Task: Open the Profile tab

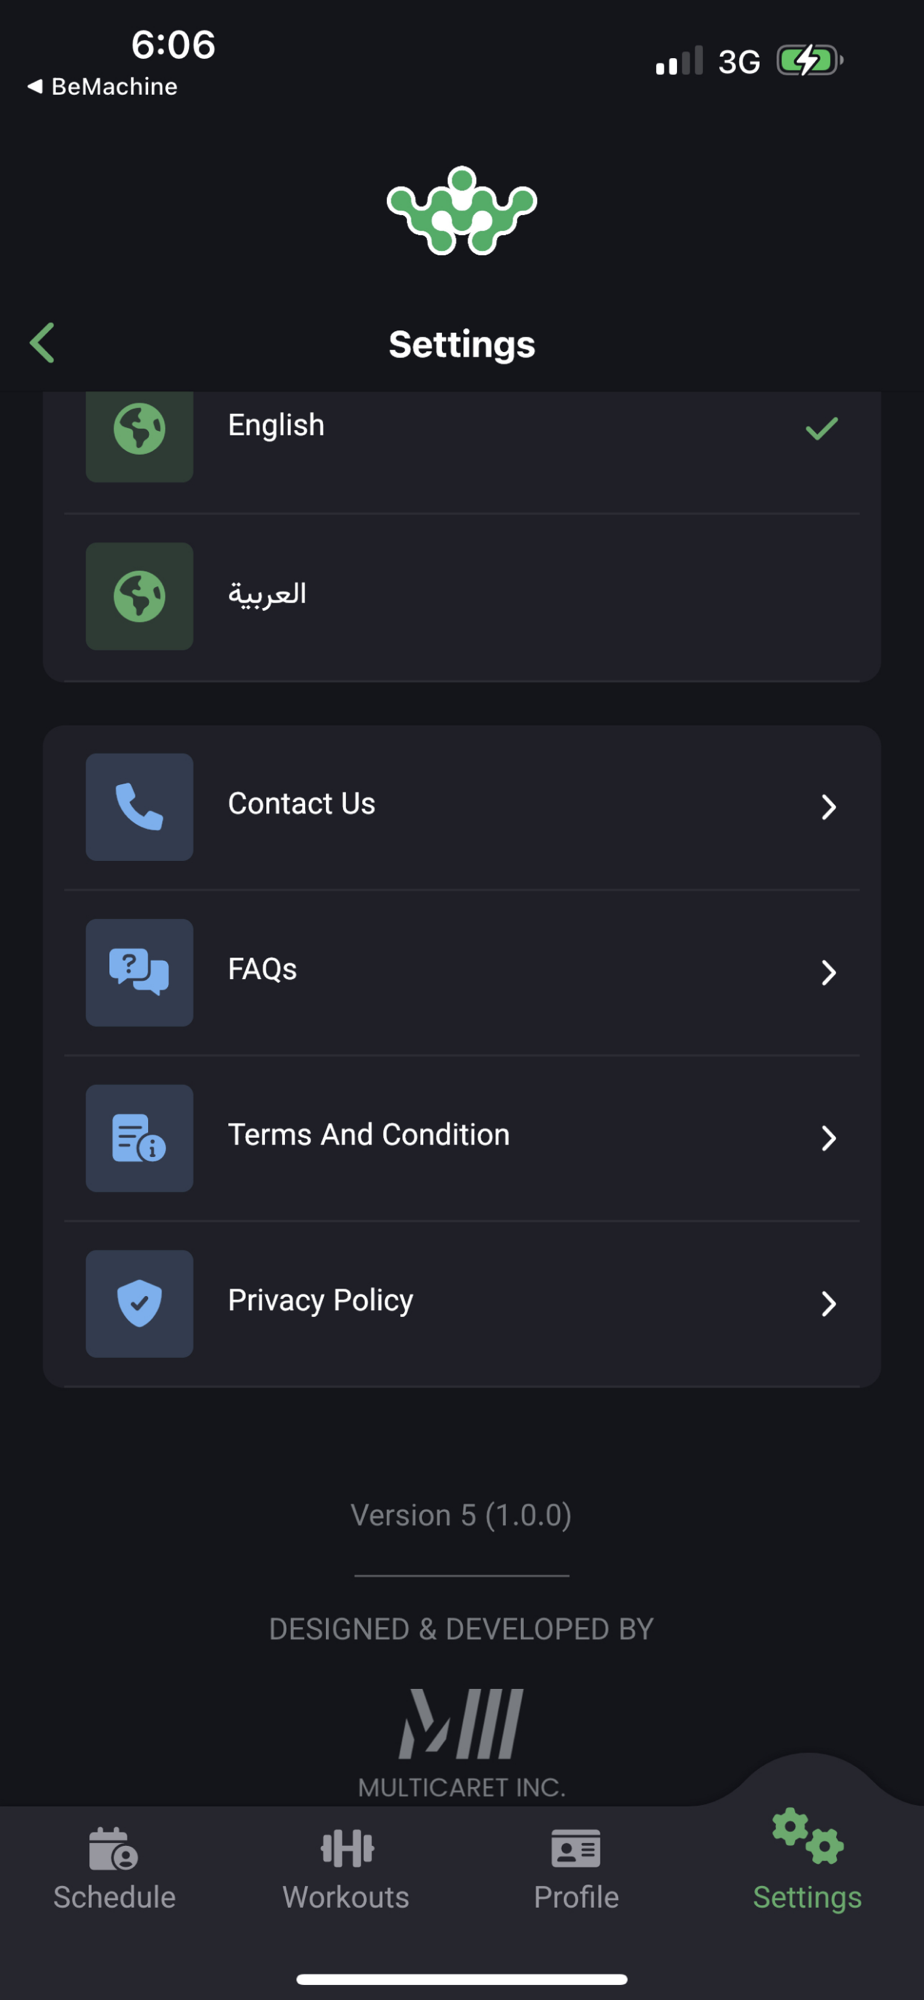Action: (x=577, y=1869)
